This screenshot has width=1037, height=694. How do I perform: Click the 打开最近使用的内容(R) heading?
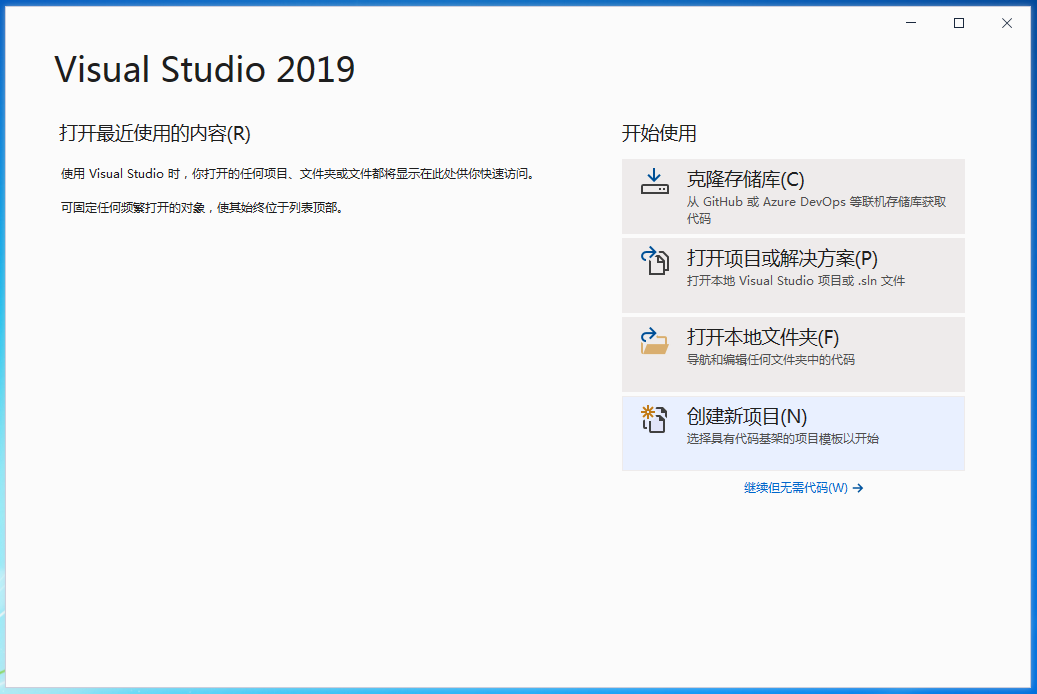pos(155,134)
